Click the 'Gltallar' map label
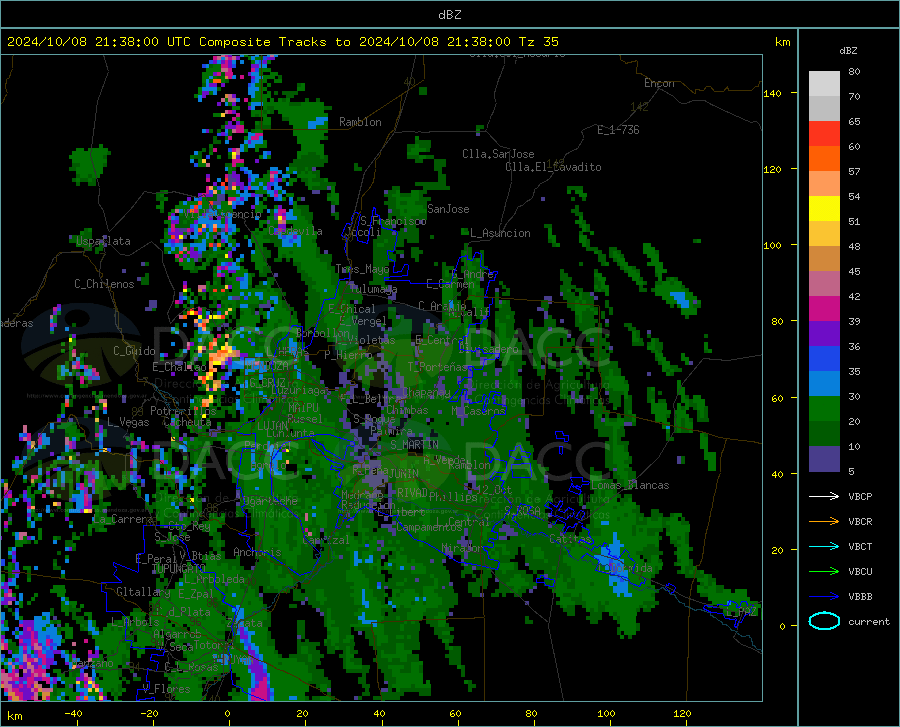The height and width of the screenshot is (727, 900). pyautogui.click(x=142, y=592)
